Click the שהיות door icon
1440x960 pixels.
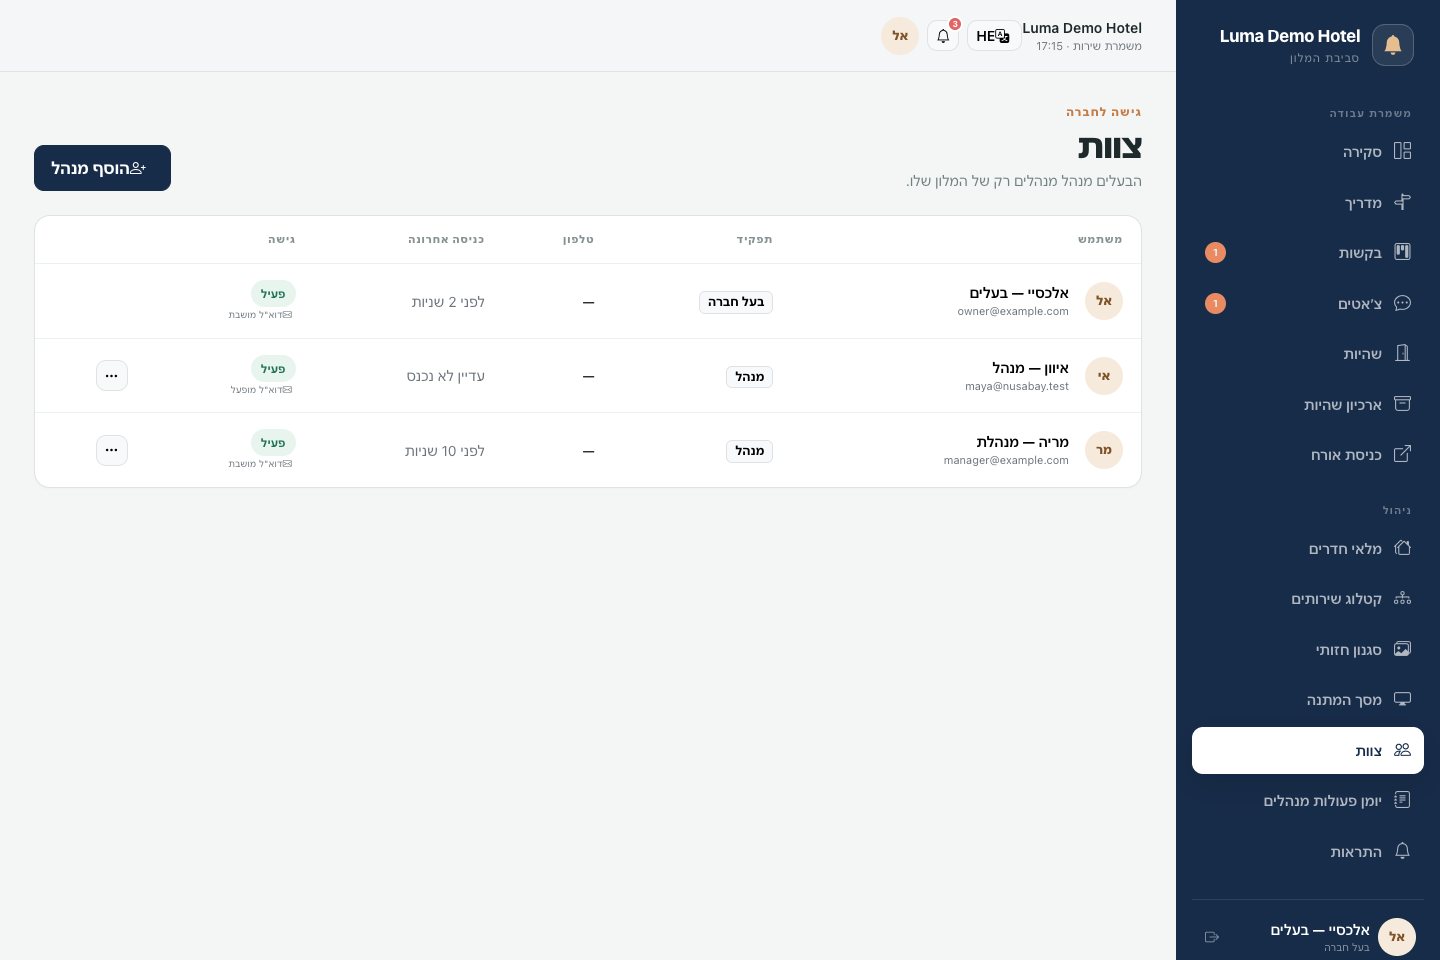[x=1402, y=353]
